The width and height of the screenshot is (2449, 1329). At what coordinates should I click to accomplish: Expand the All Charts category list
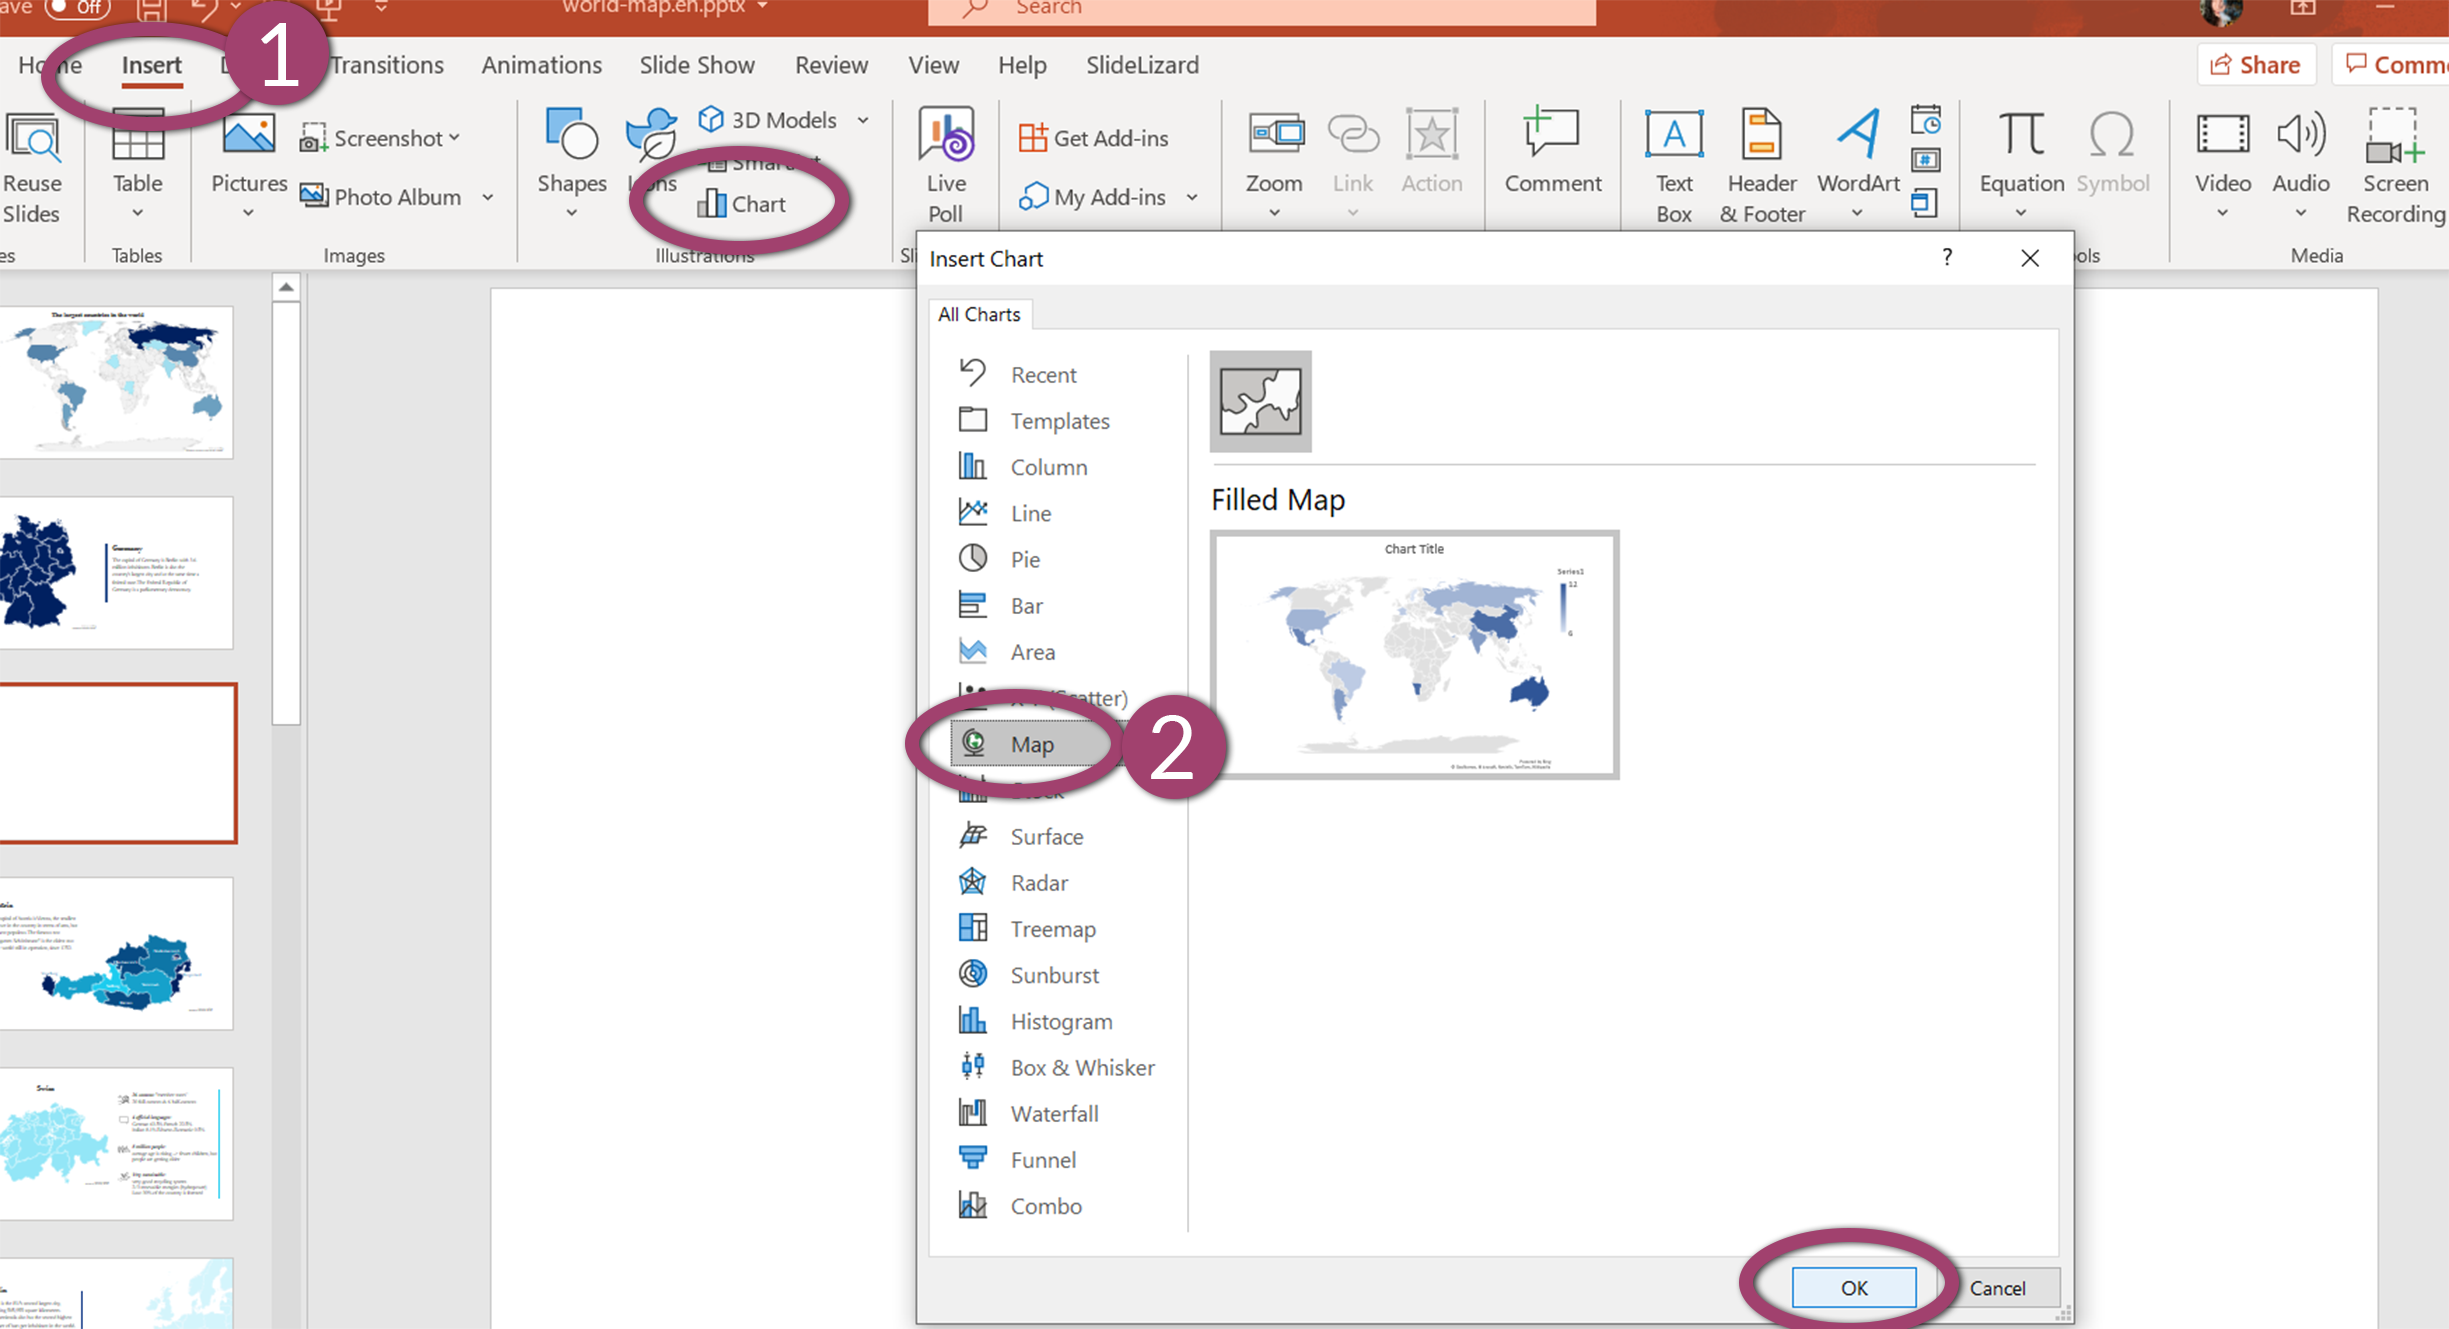click(978, 314)
